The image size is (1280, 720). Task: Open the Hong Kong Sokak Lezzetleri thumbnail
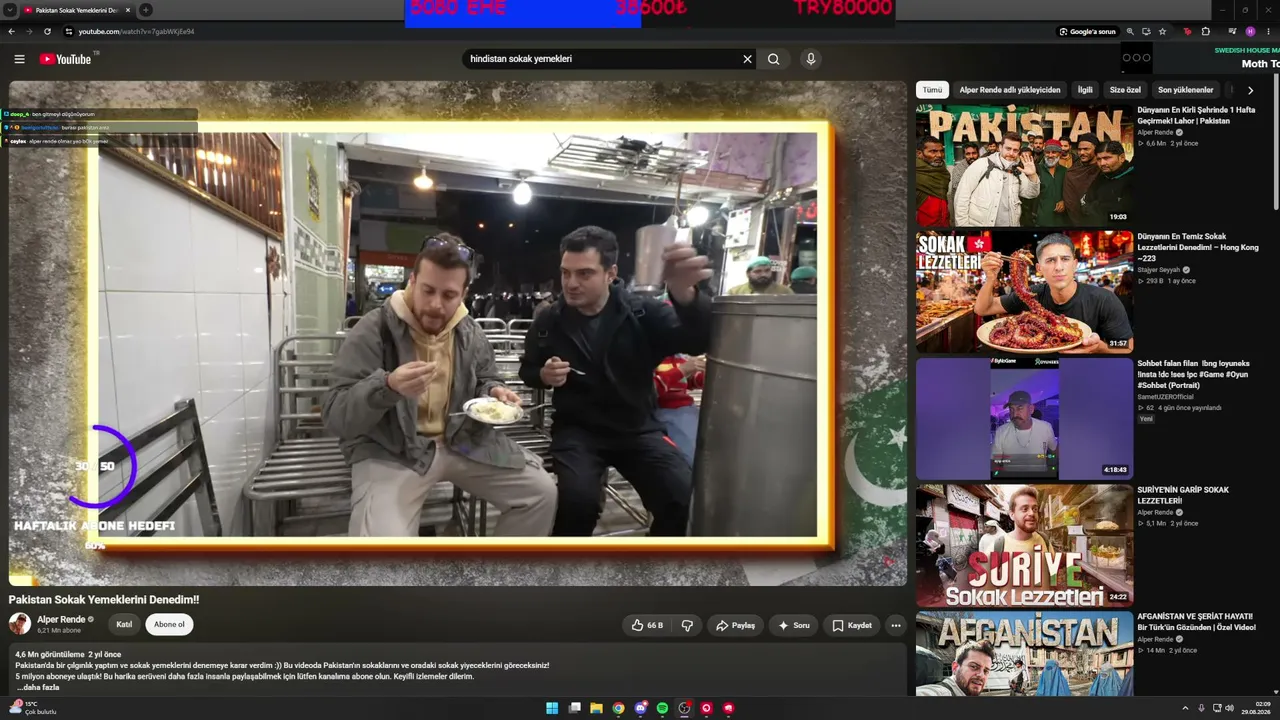[1024, 292]
